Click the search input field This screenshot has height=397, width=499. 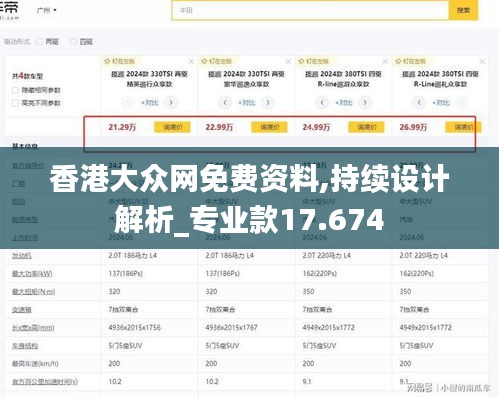click(x=310, y=10)
